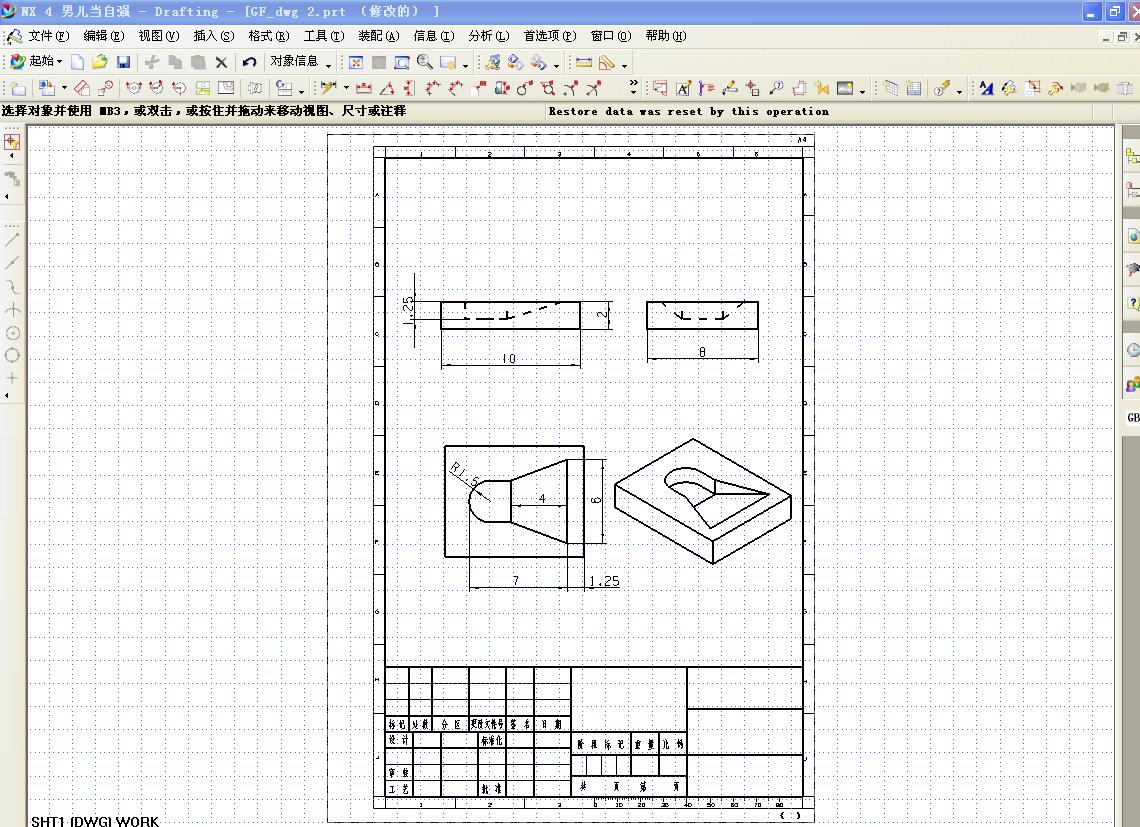Undo the last action
The image size is (1140, 827).
click(x=249, y=63)
